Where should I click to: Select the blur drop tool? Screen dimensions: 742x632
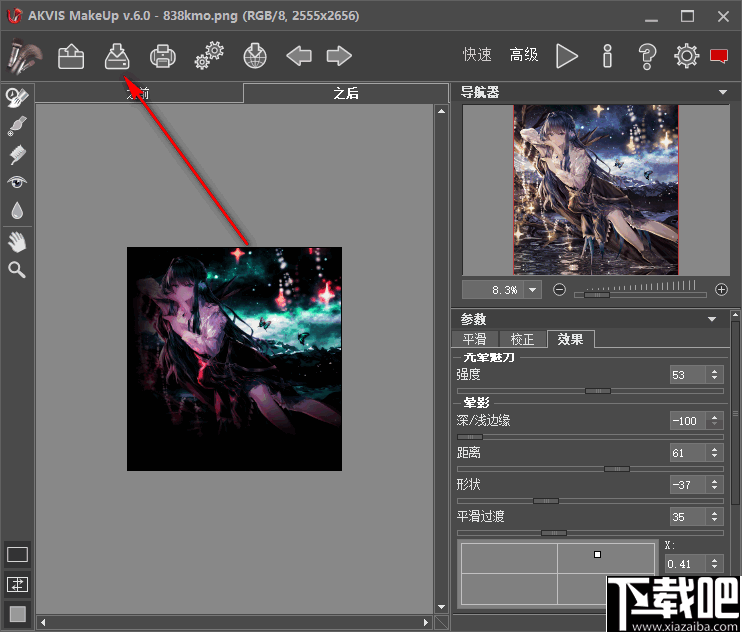[17, 211]
